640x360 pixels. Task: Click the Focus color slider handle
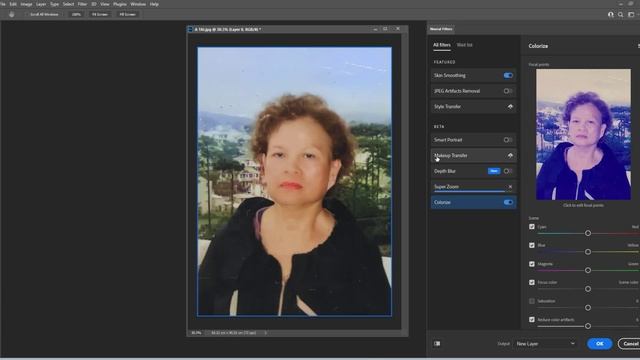point(588,289)
